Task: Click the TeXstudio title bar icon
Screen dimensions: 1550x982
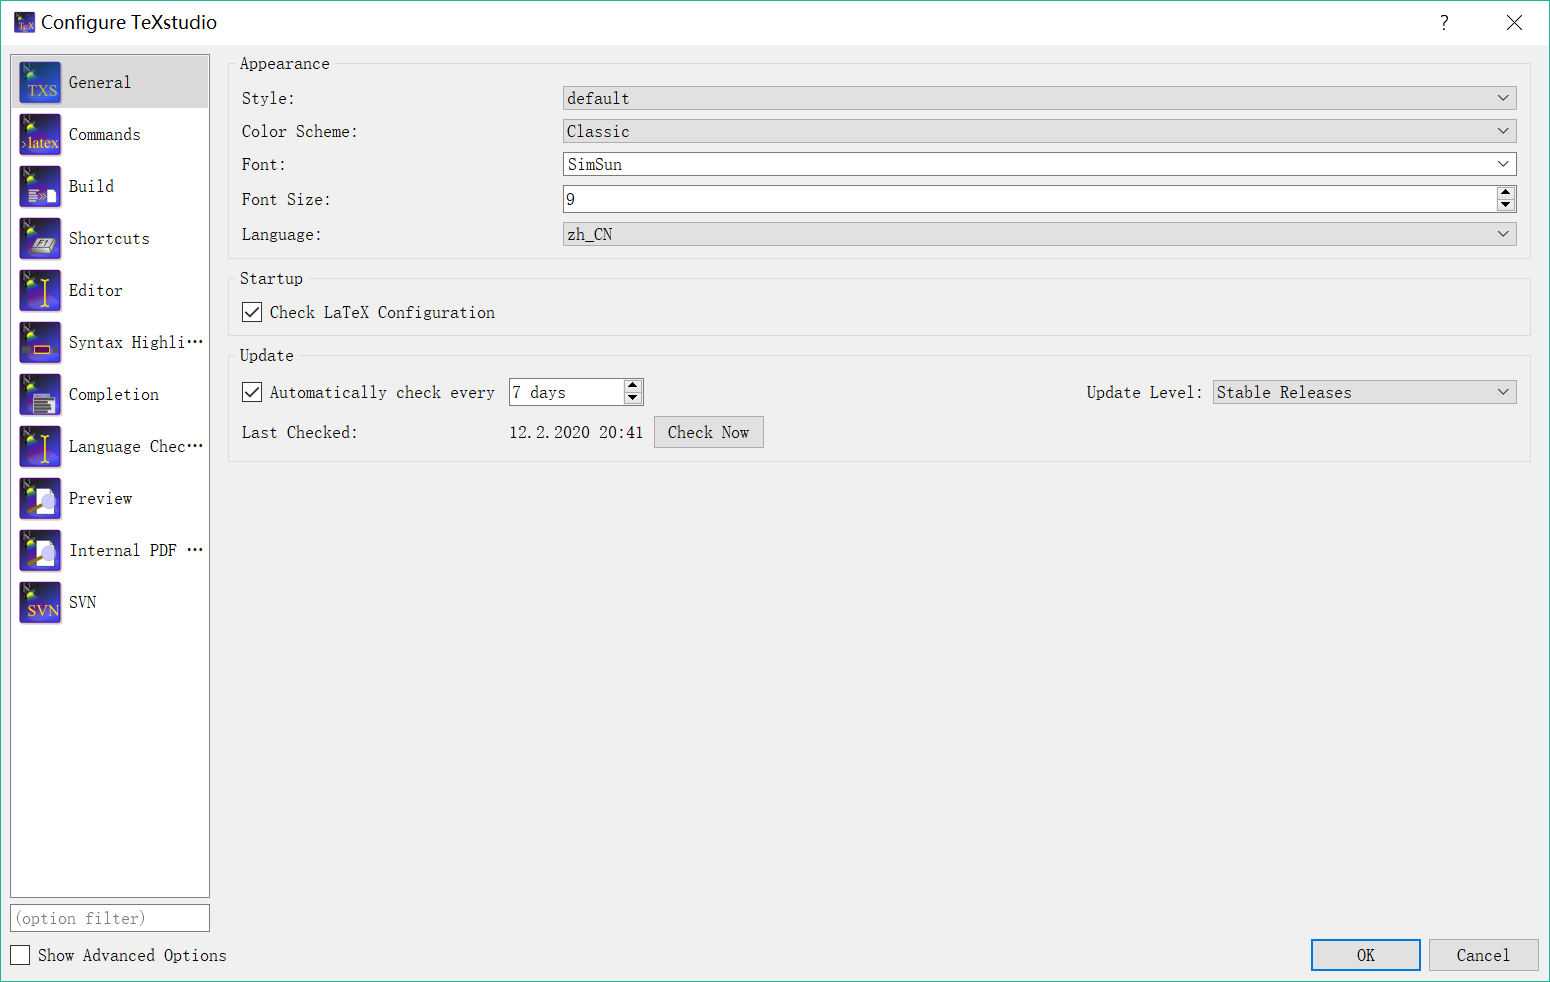Action: coord(24,22)
